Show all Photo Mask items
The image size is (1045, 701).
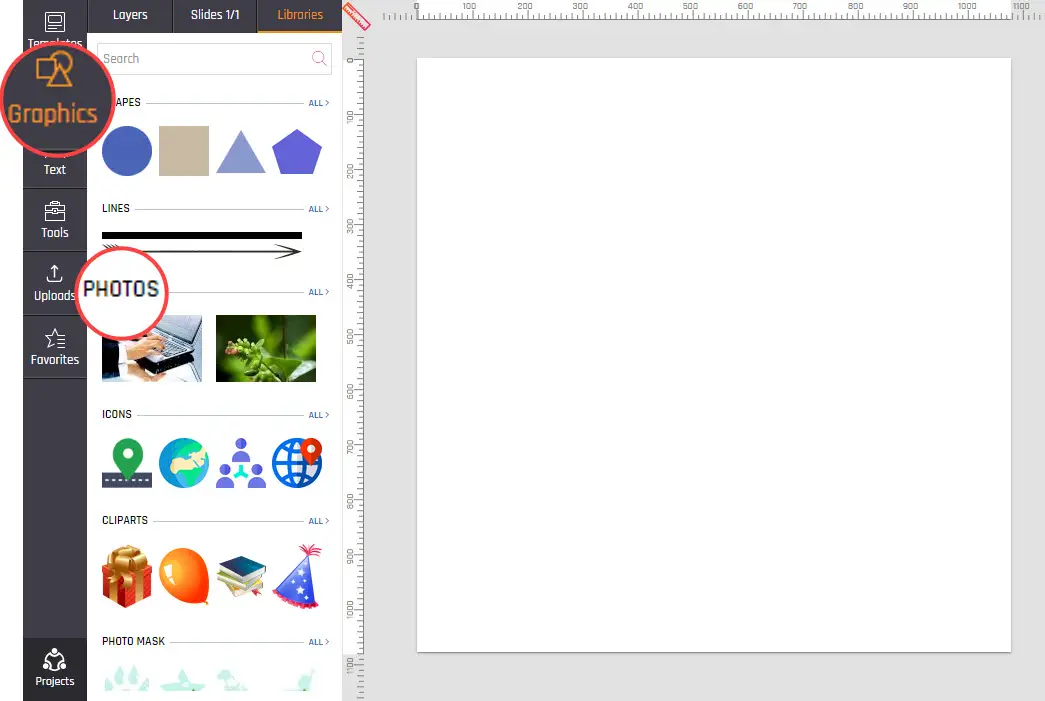tap(319, 642)
